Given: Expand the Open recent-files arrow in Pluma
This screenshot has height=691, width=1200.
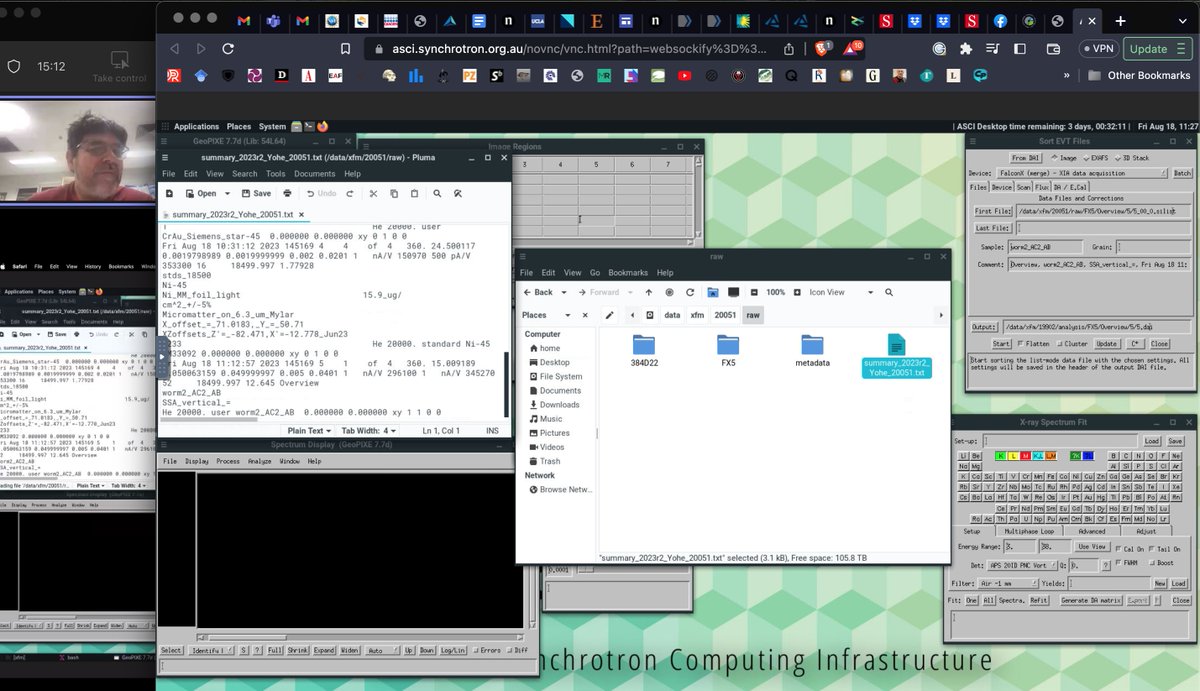Looking at the screenshot, I should pos(226,193).
